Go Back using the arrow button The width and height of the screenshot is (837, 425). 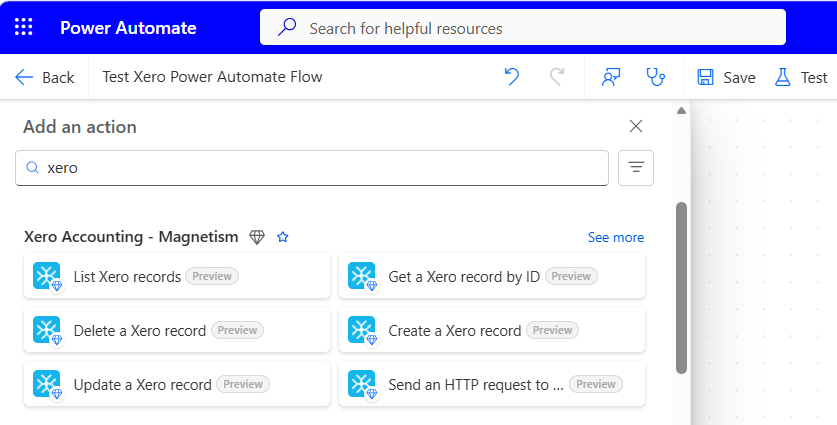click(x=44, y=77)
